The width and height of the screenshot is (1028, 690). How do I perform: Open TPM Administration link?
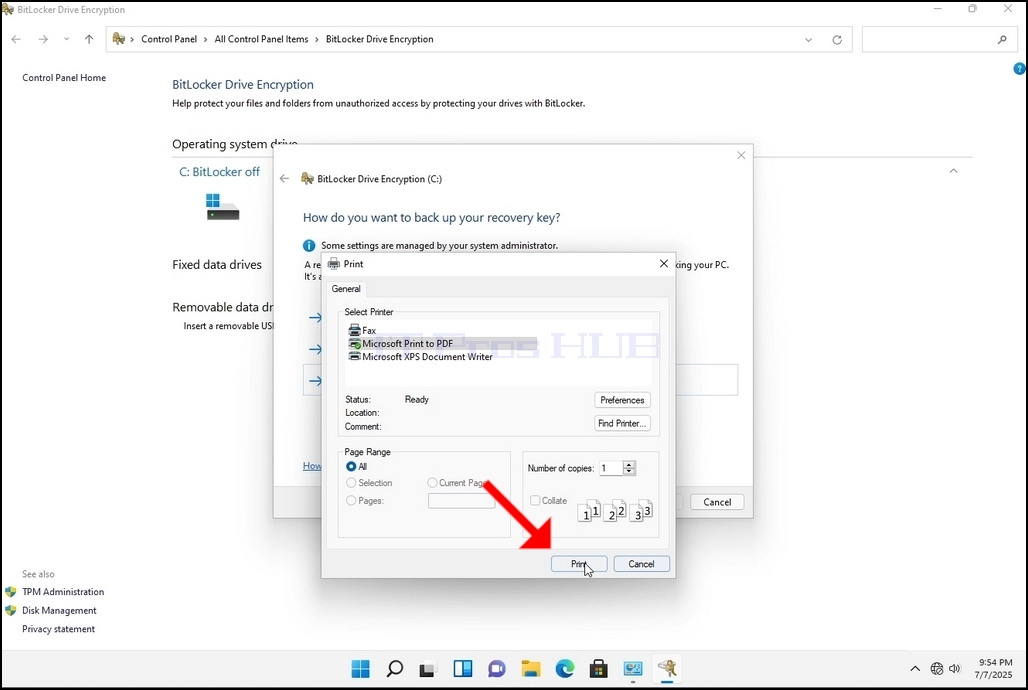point(63,592)
